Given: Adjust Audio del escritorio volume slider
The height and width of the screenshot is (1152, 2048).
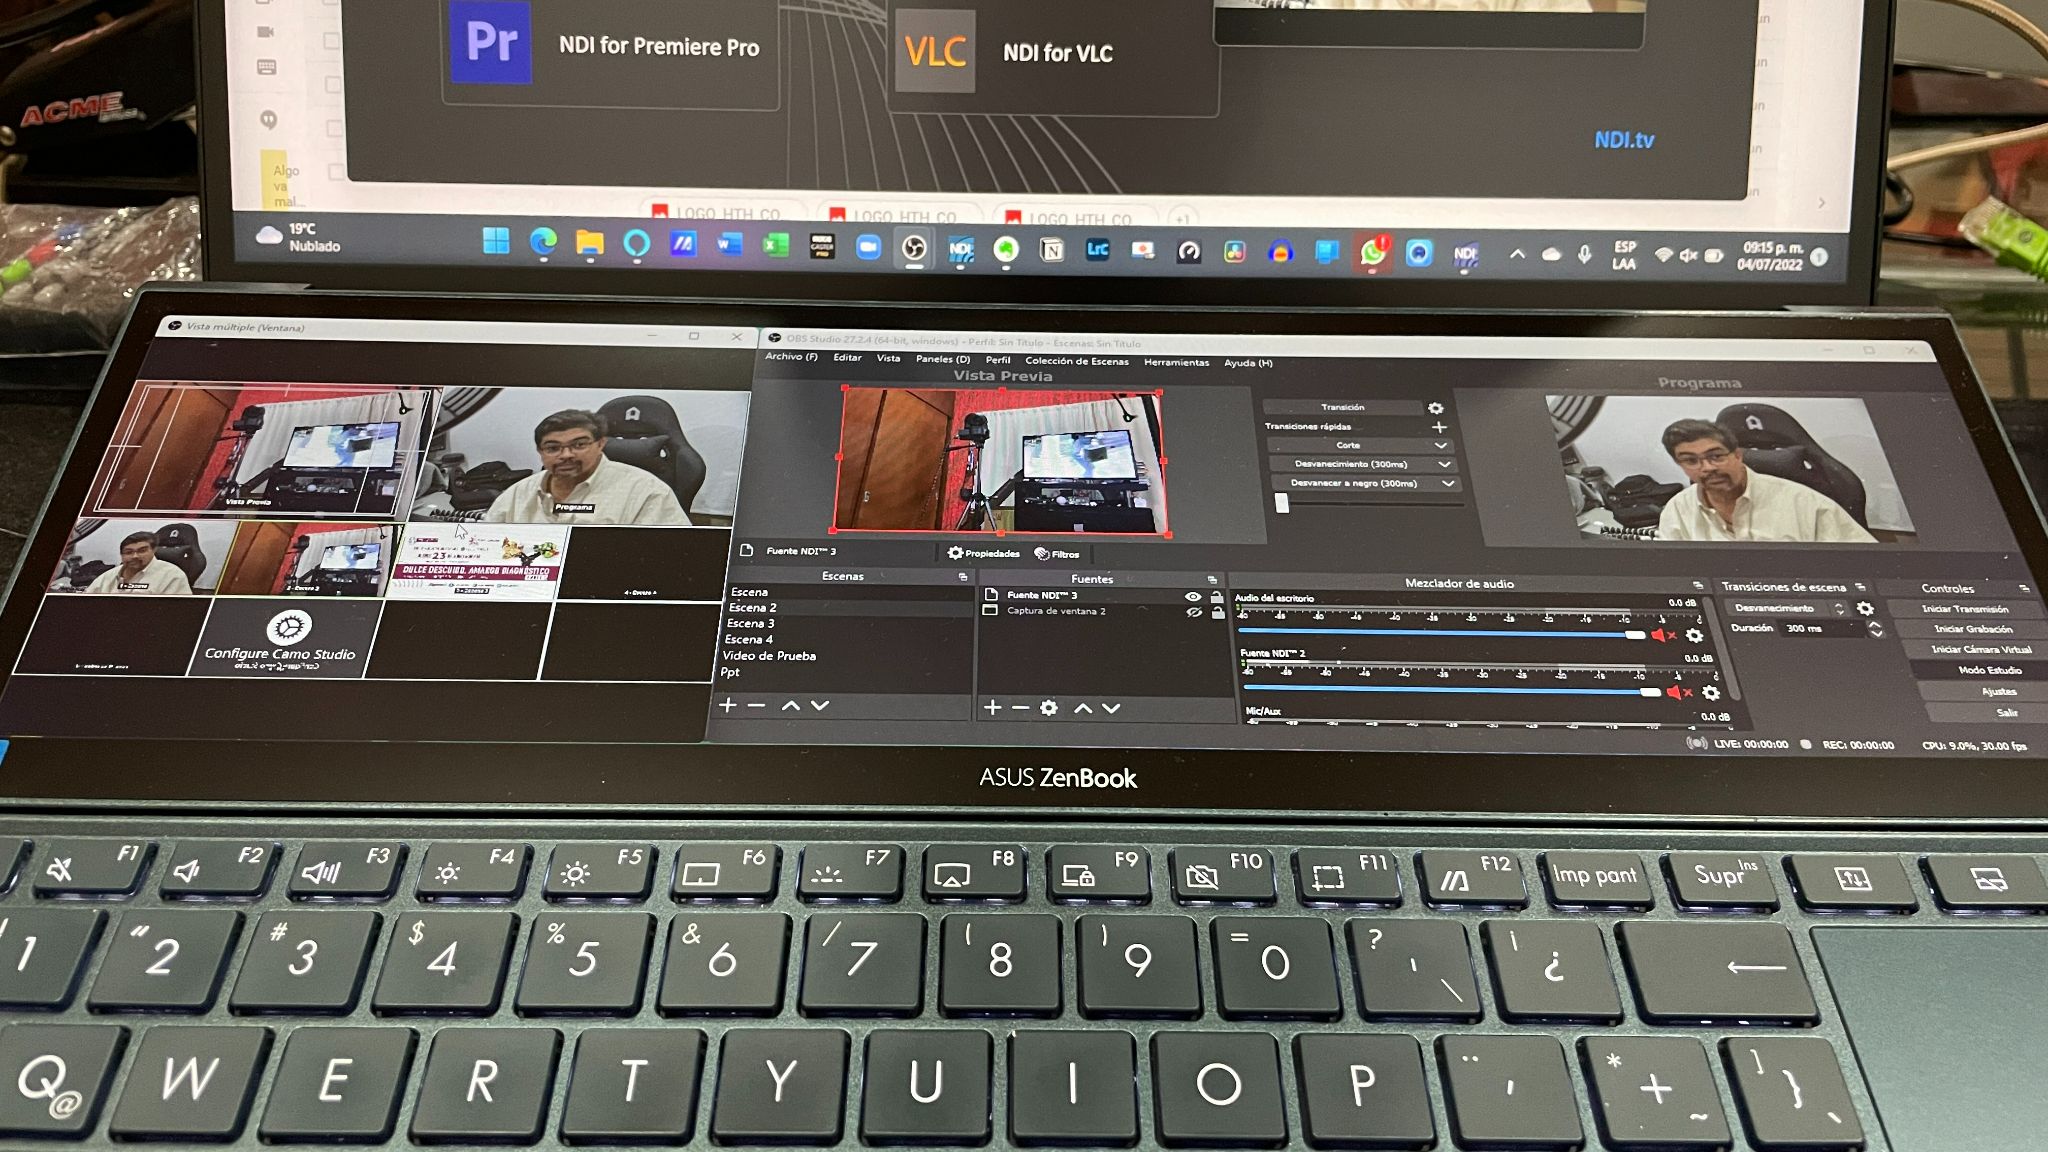Looking at the screenshot, I should click(x=1635, y=636).
